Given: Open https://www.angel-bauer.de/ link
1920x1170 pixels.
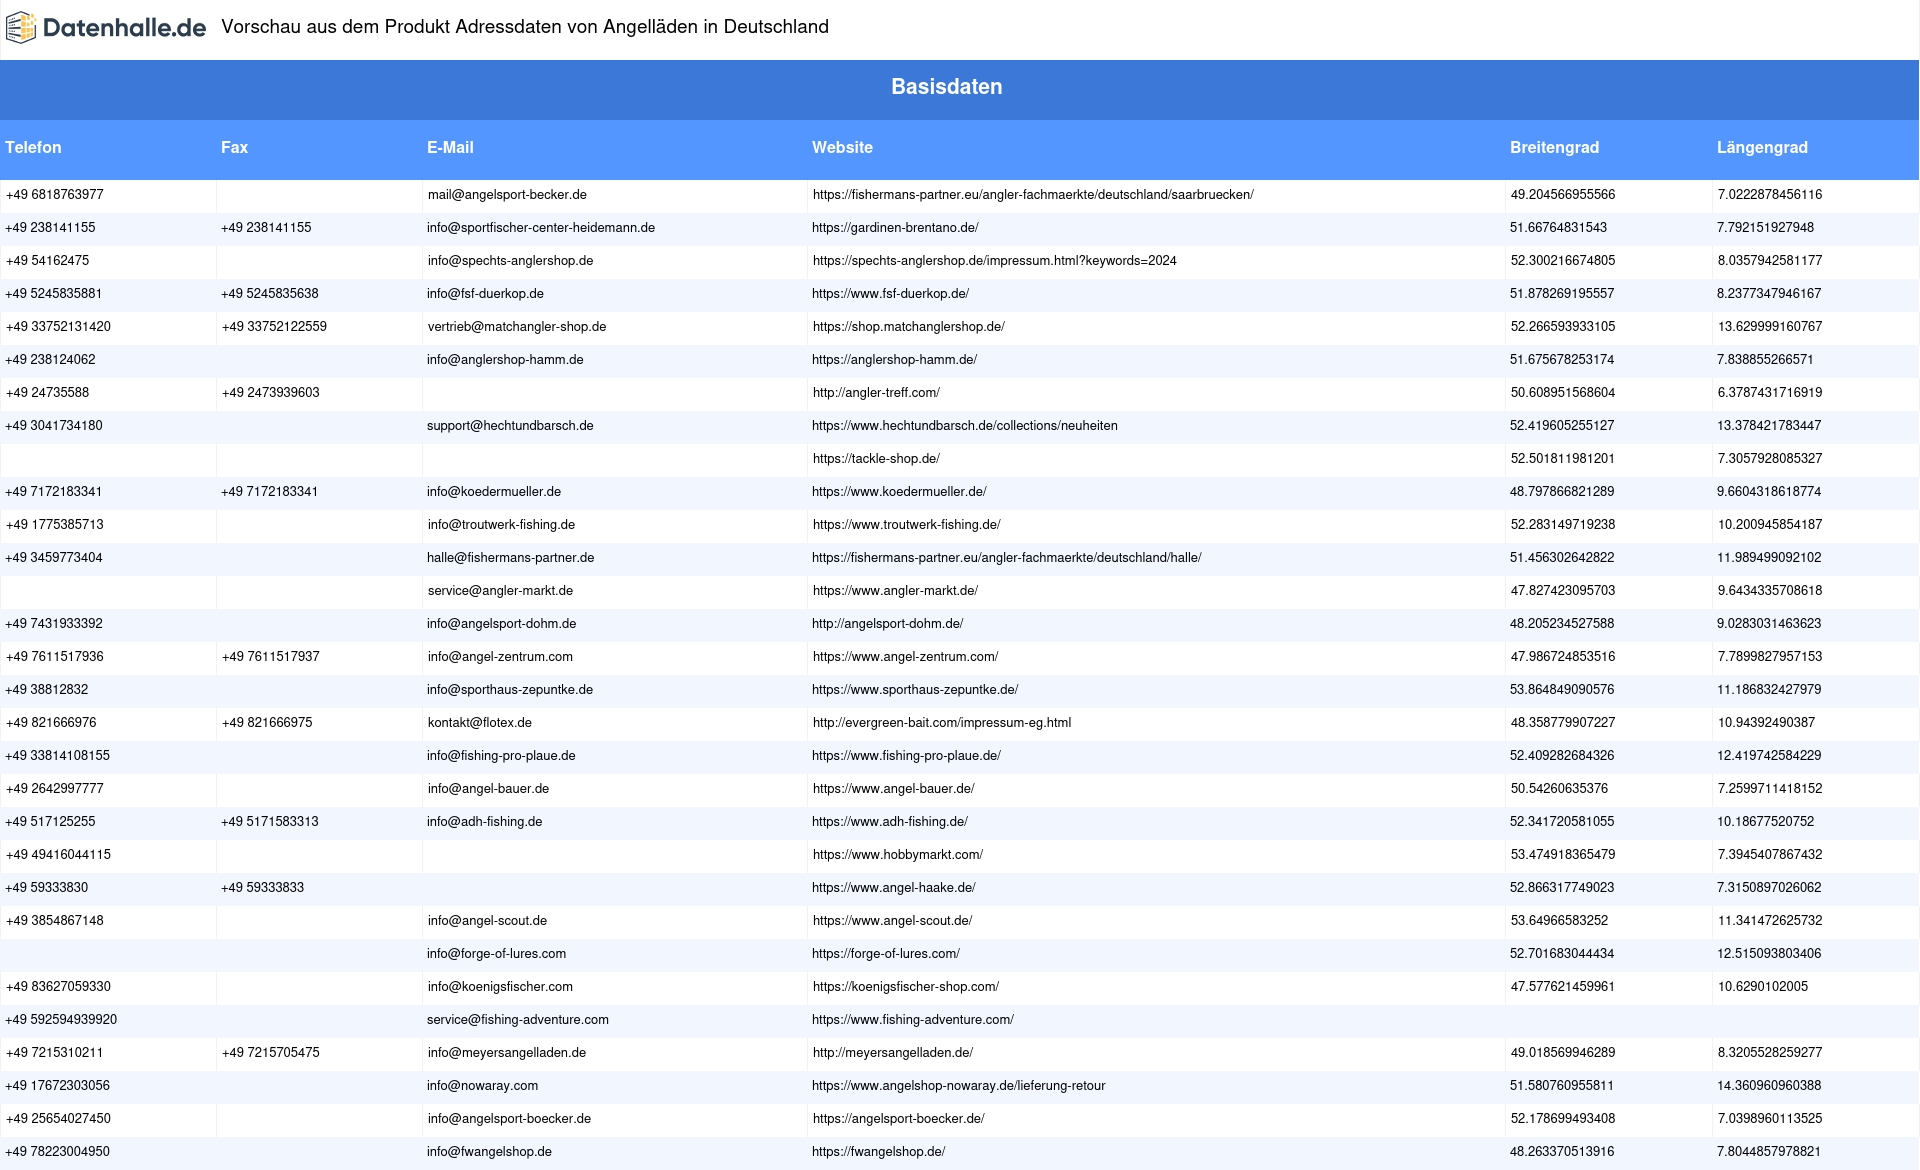Looking at the screenshot, I should [893, 789].
